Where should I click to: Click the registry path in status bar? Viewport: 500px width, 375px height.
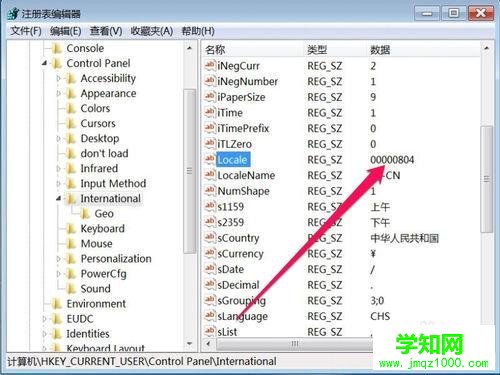pyautogui.click(x=142, y=361)
